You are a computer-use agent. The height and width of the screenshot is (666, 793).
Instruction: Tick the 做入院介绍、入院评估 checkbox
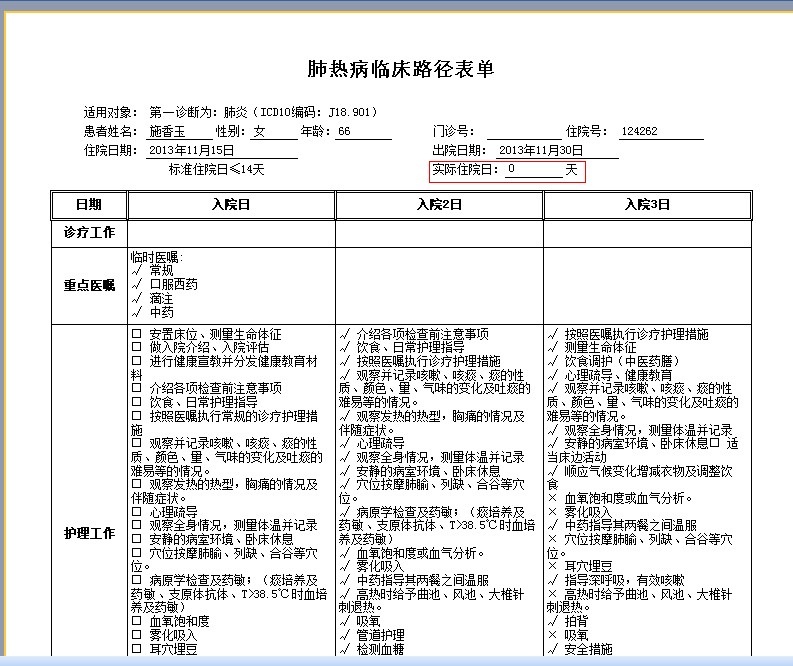click(137, 347)
